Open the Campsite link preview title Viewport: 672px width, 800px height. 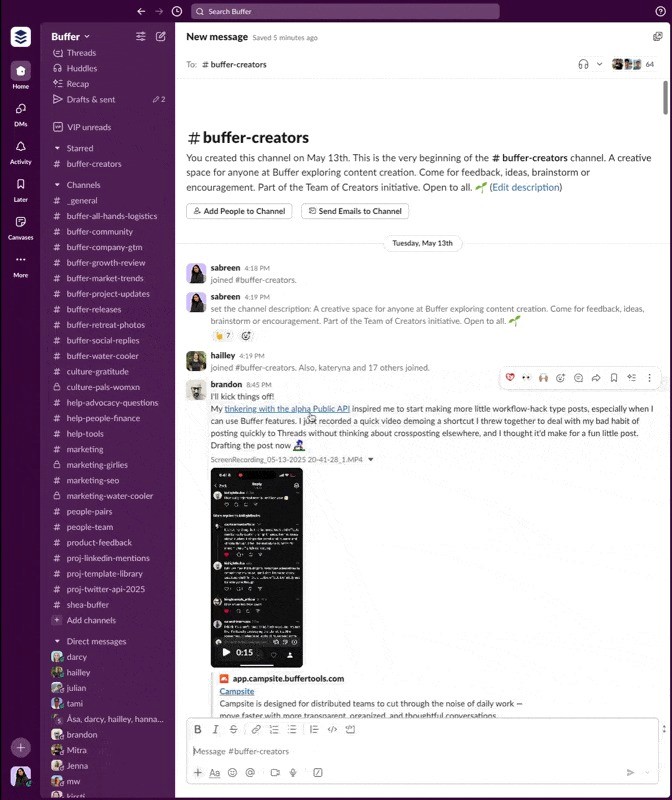coord(237,691)
